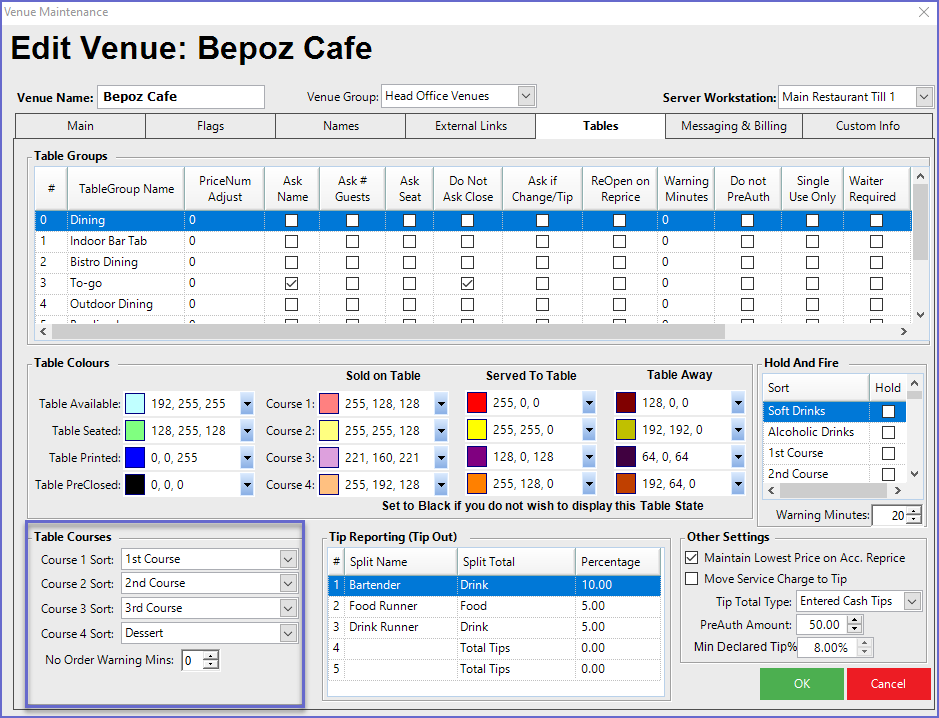Open Table Seated colour dropdown arrow

click(x=247, y=431)
